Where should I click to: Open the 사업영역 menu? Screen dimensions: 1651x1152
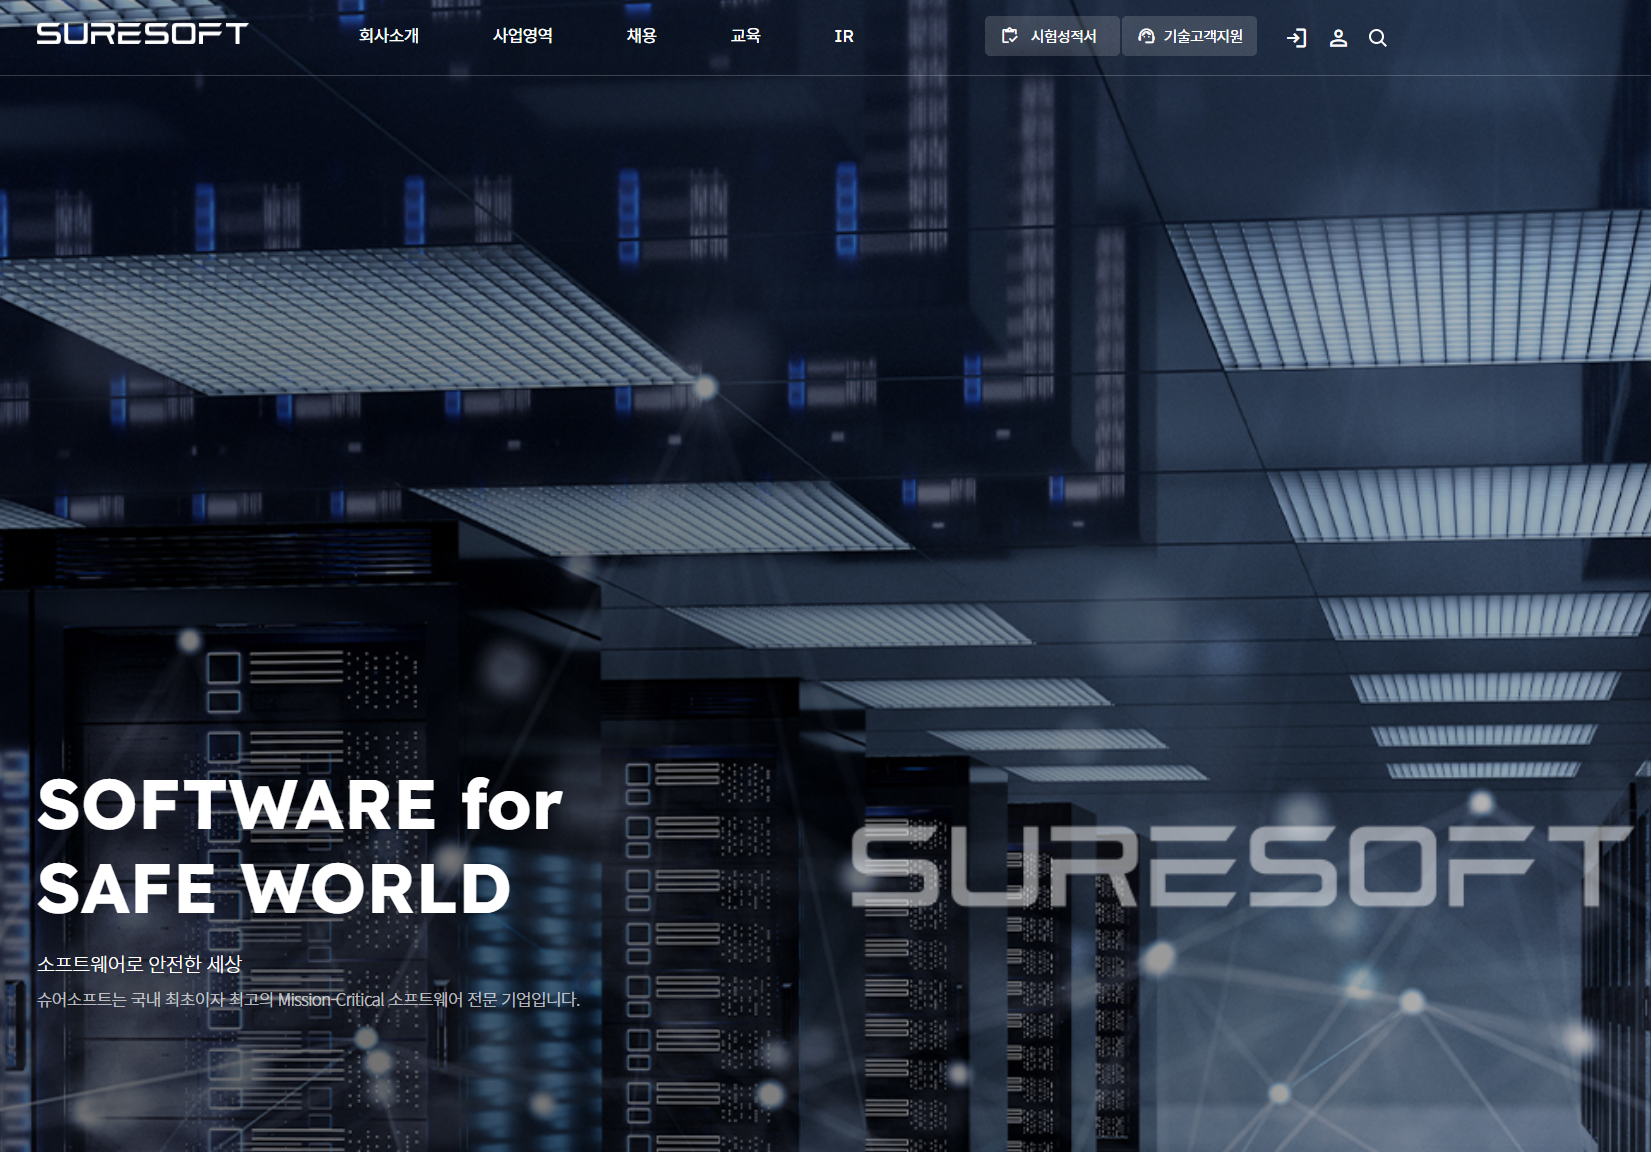(523, 36)
